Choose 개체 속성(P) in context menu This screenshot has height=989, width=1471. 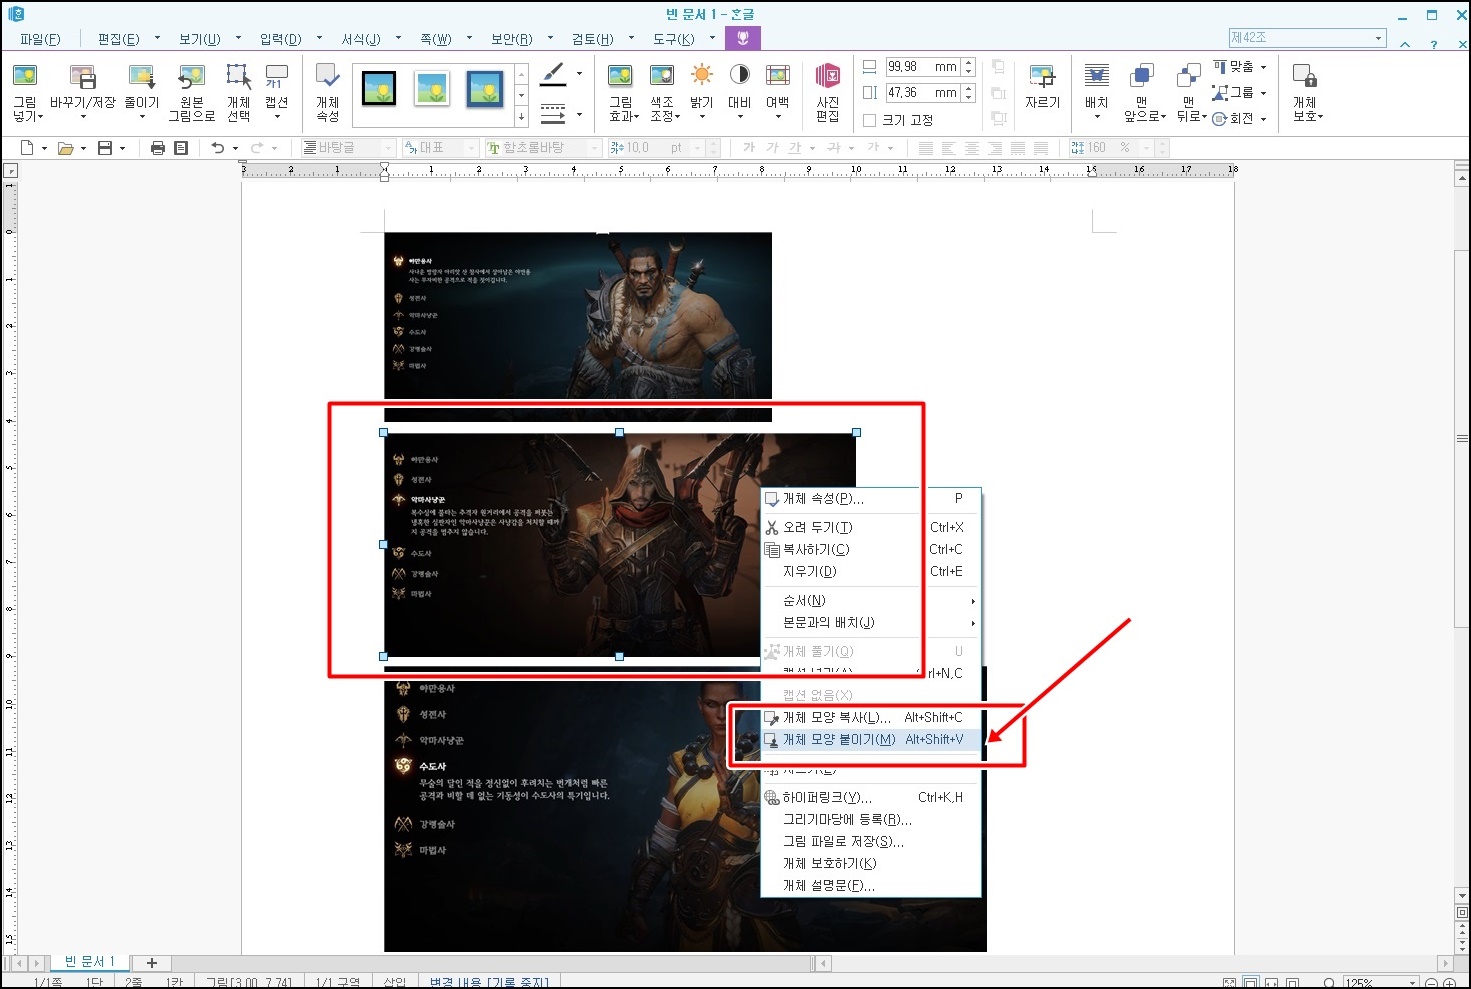click(870, 499)
